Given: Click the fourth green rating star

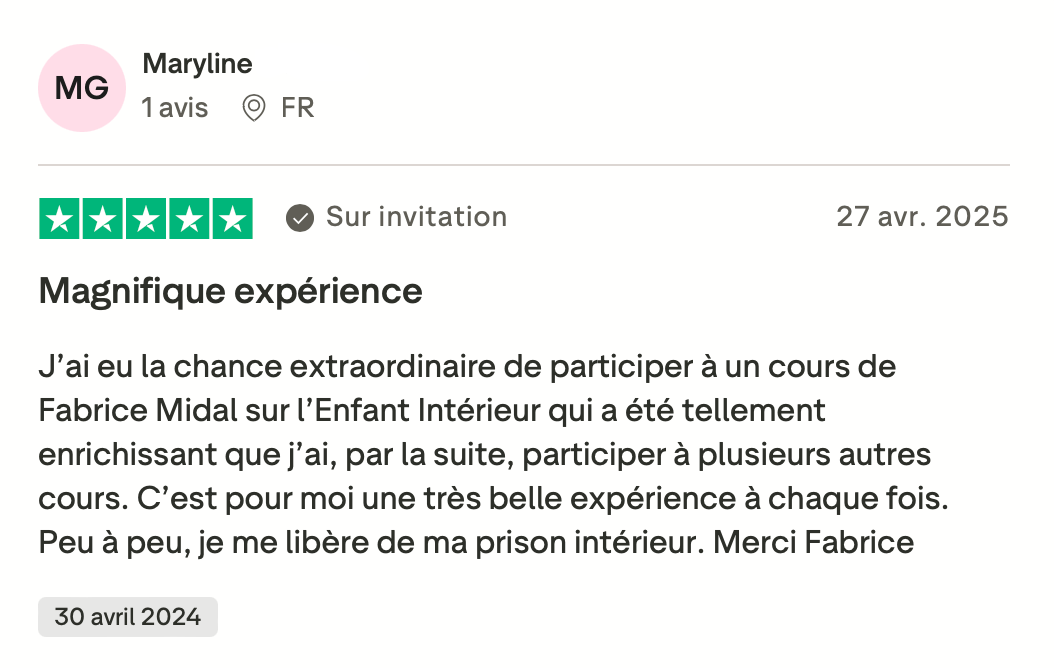Looking at the screenshot, I should pos(189,219).
